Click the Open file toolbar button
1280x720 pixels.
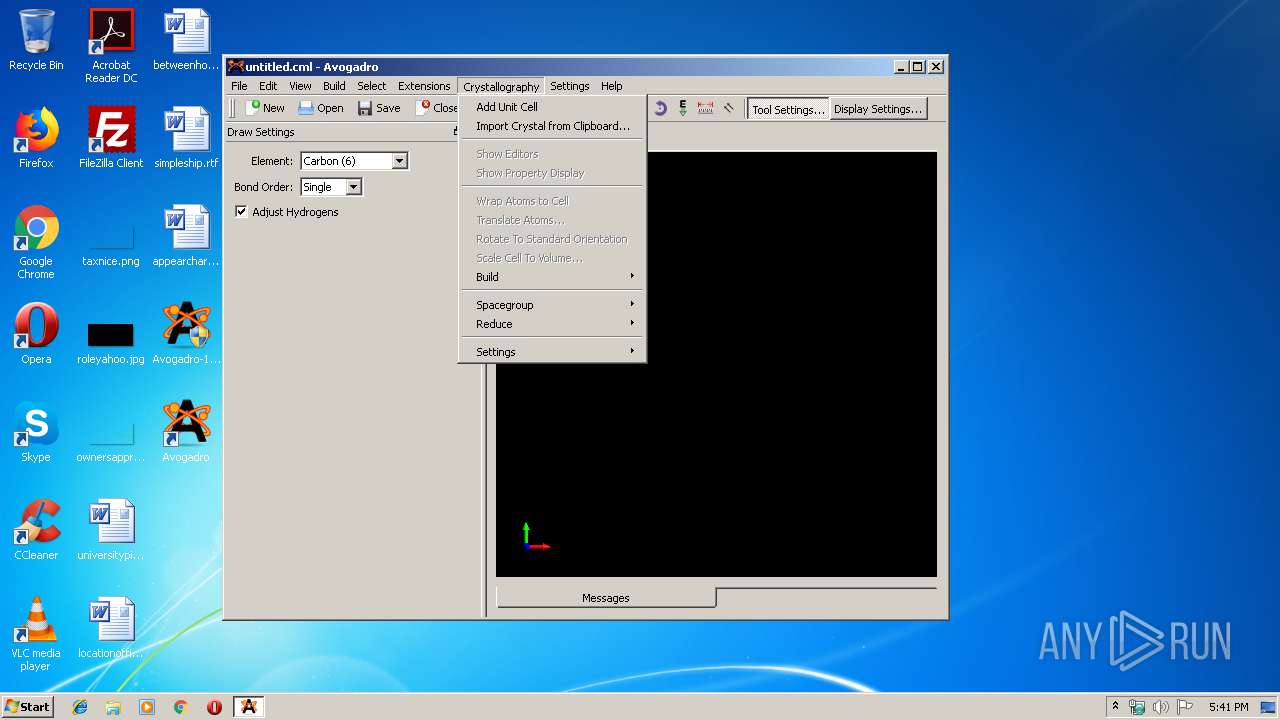321,108
